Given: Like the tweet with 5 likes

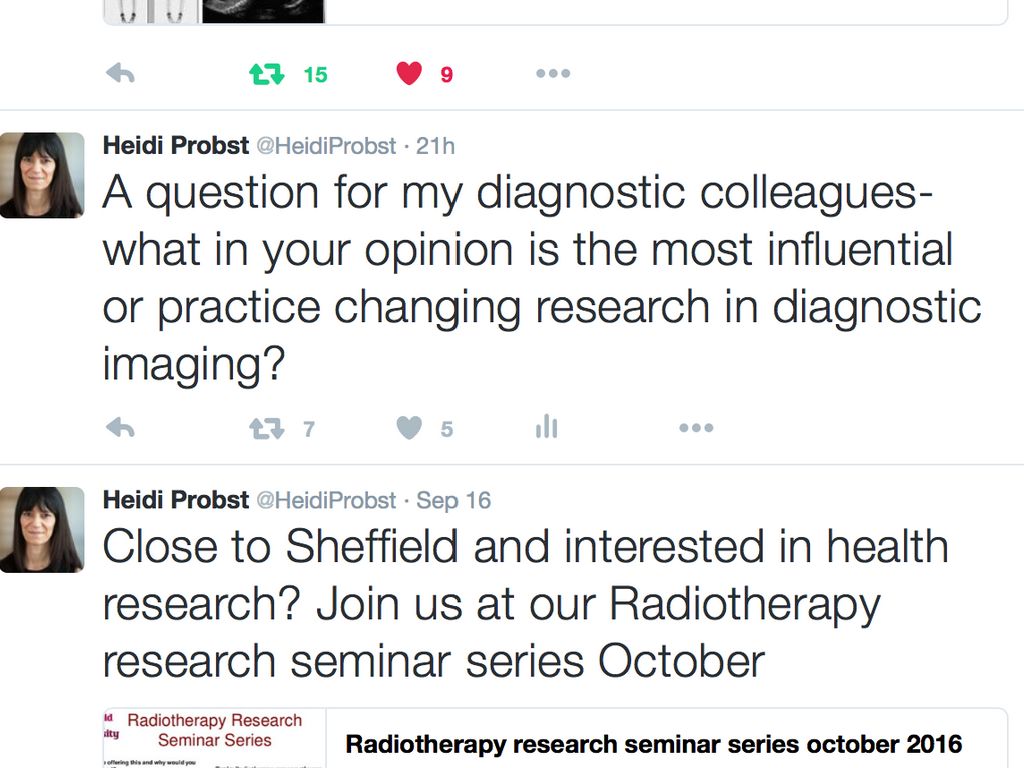Looking at the screenshot, I should (409, 428).
